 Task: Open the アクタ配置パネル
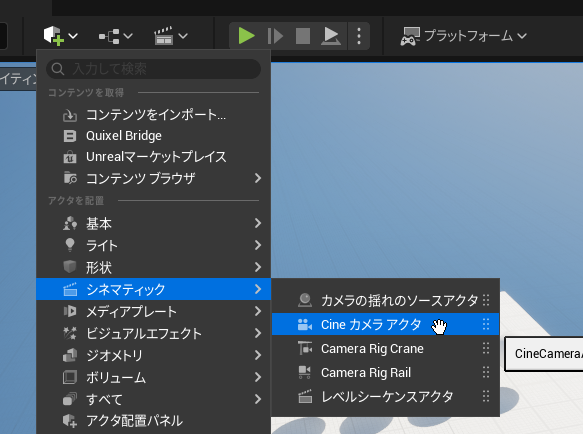tap(153, 421)
